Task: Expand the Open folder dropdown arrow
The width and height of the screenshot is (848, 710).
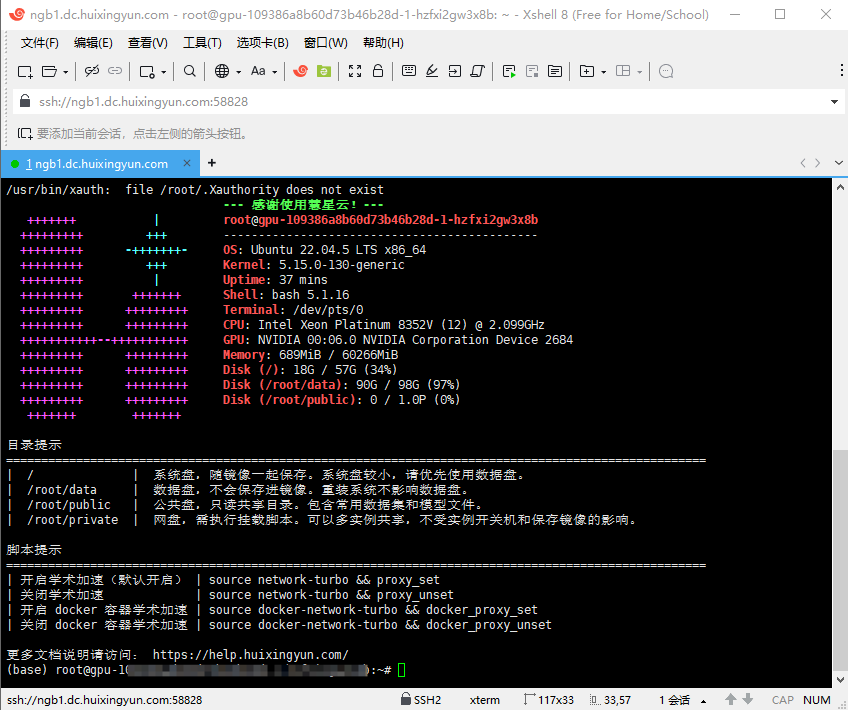Action: 66,72
